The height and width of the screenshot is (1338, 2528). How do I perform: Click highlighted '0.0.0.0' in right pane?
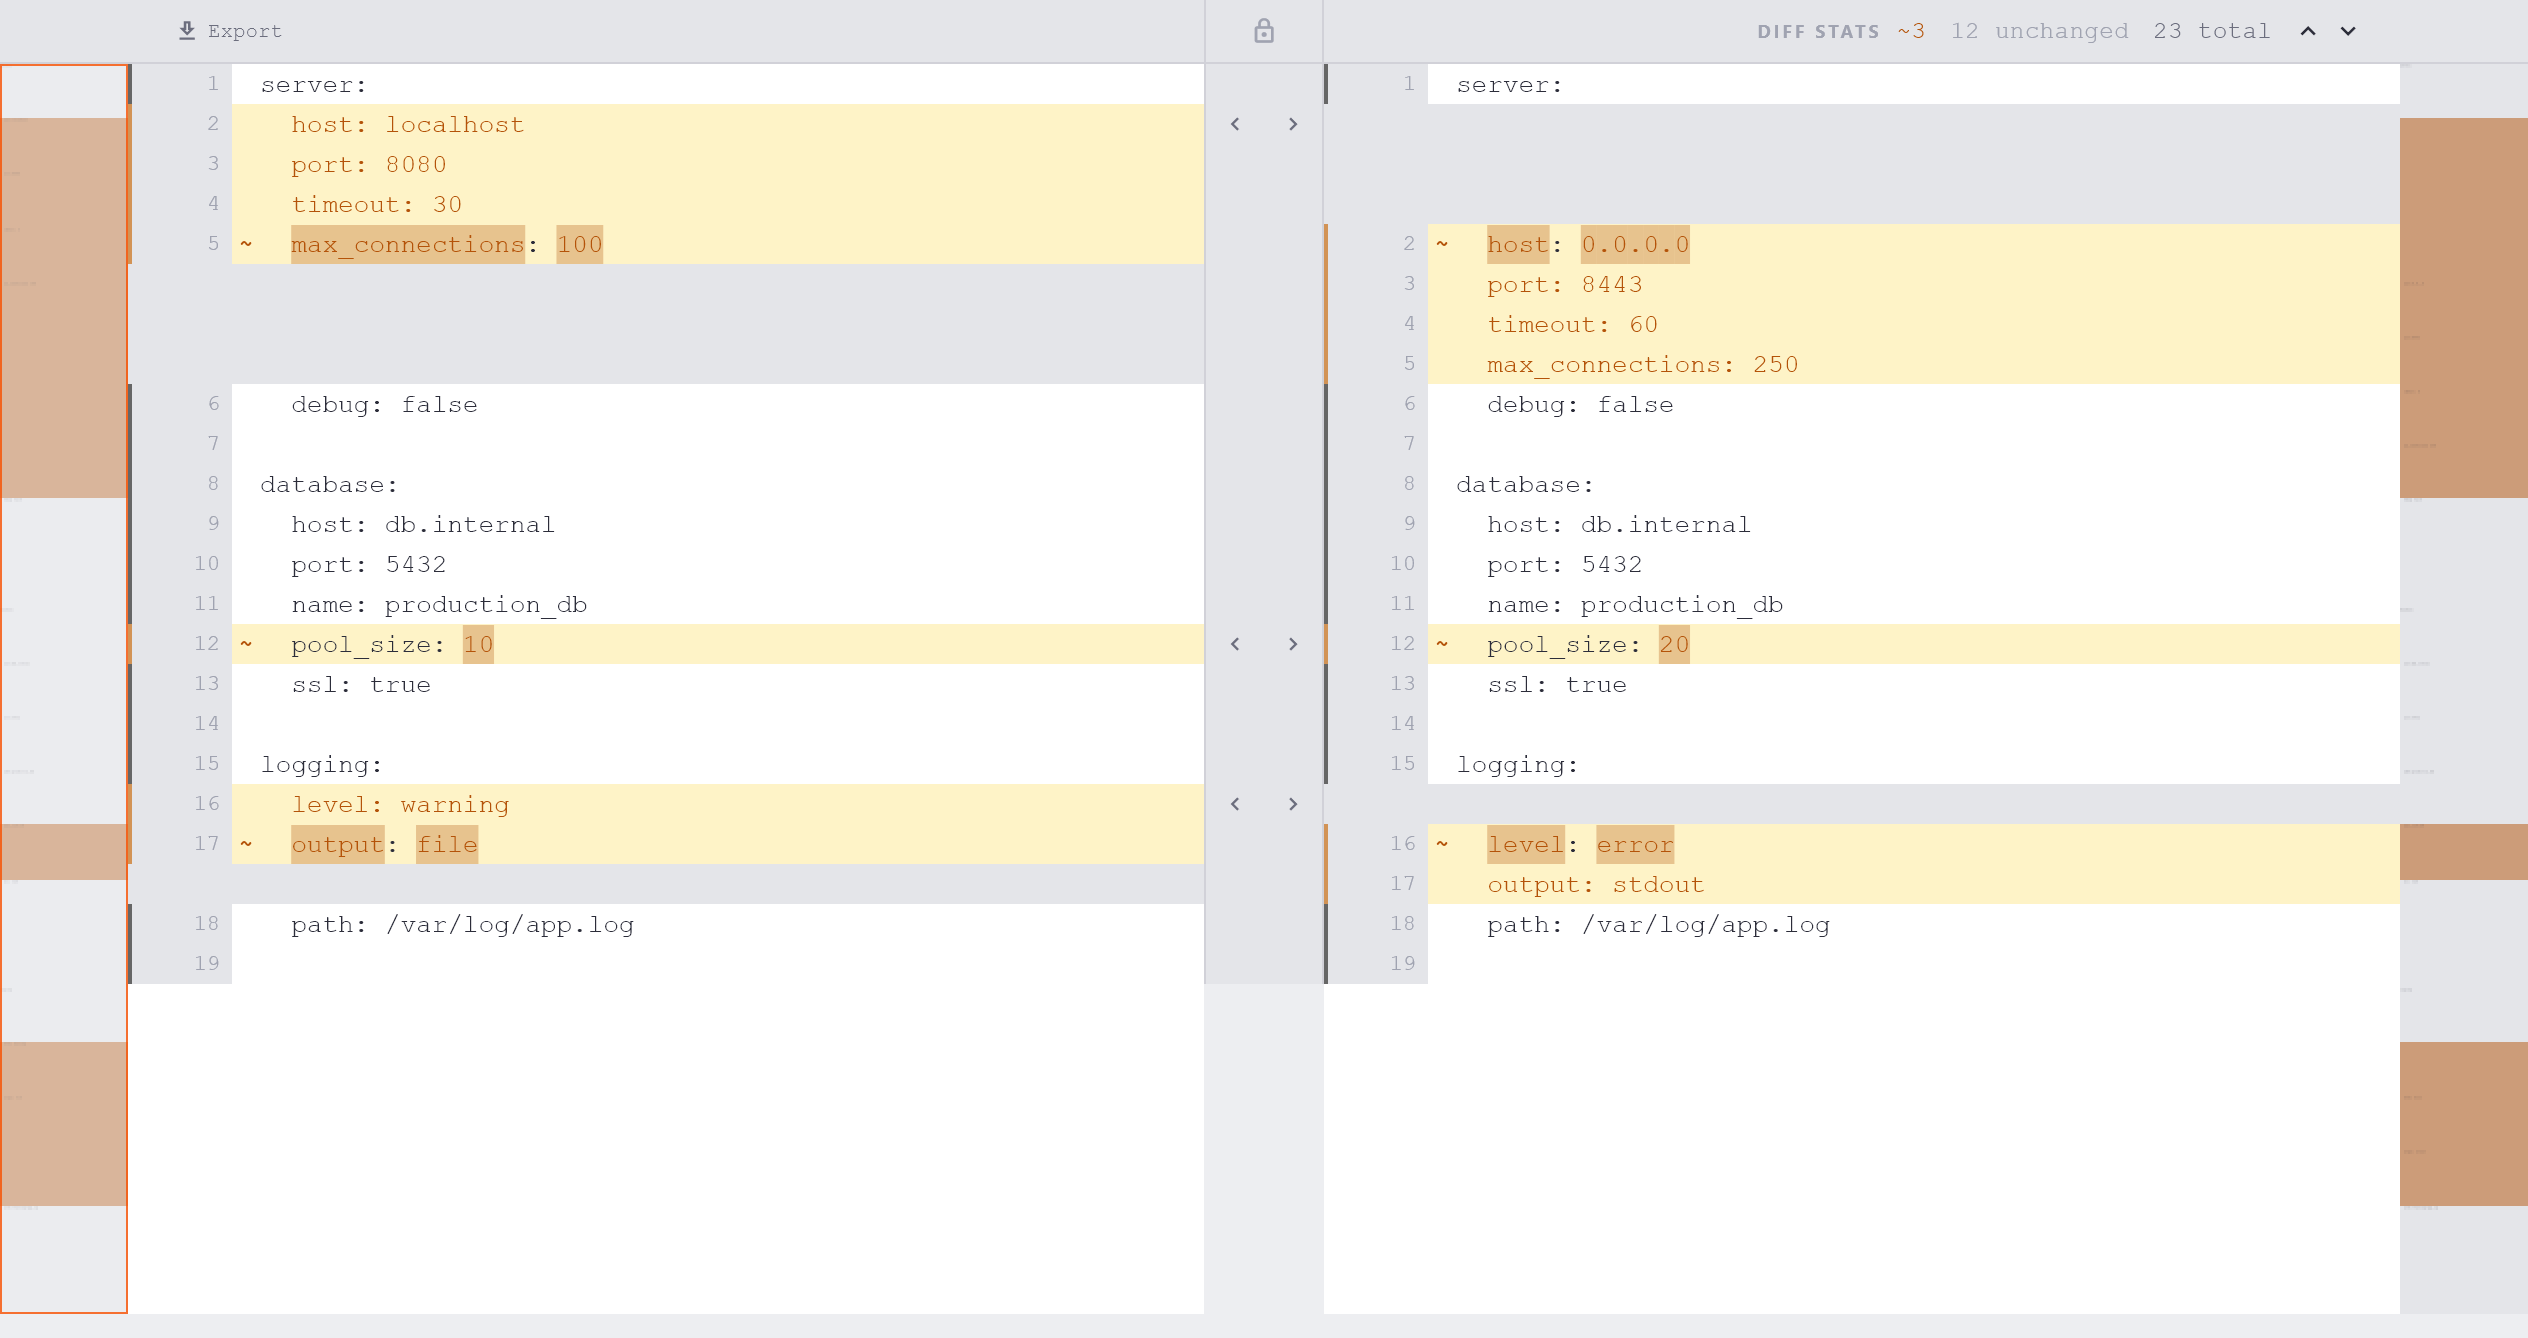click(1635, 244)
